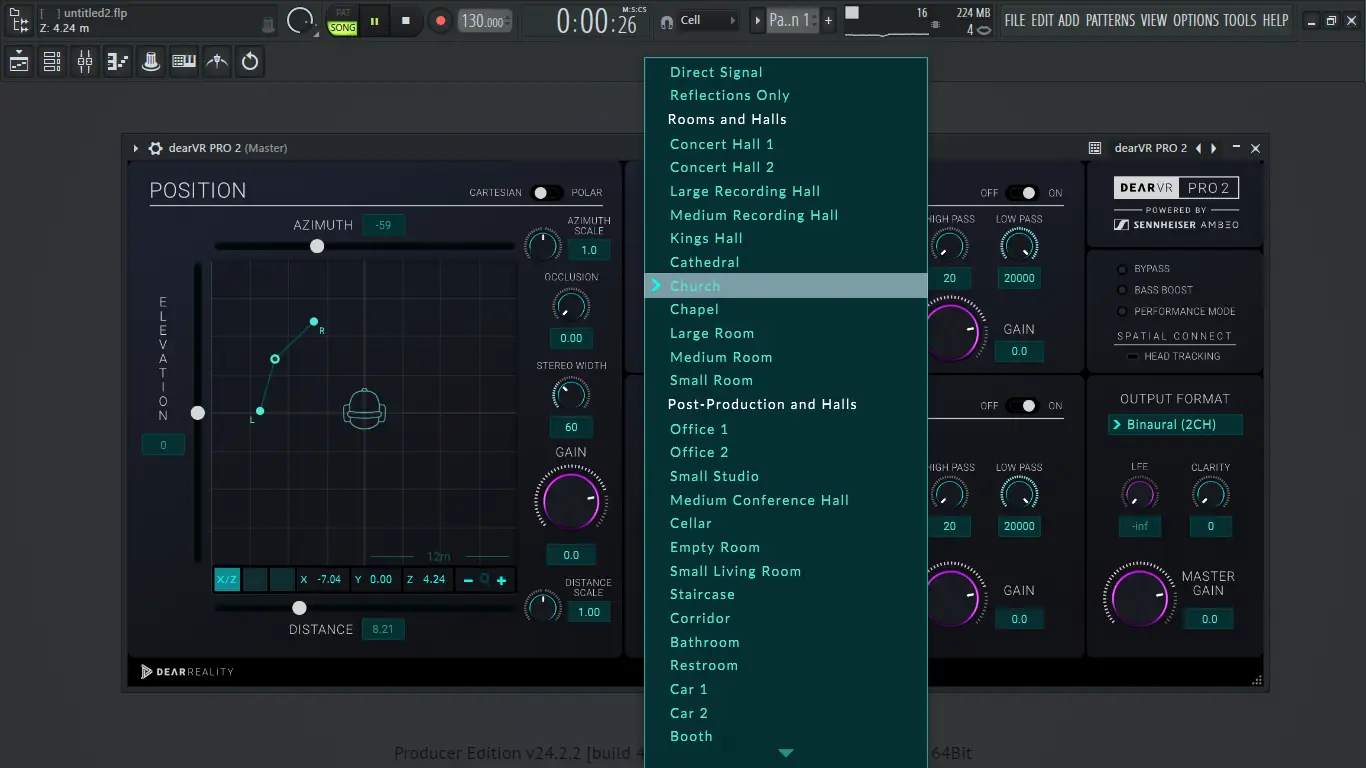Click the pattern/playlist icon at top-left corner
1366x768 pixels.
19,20
